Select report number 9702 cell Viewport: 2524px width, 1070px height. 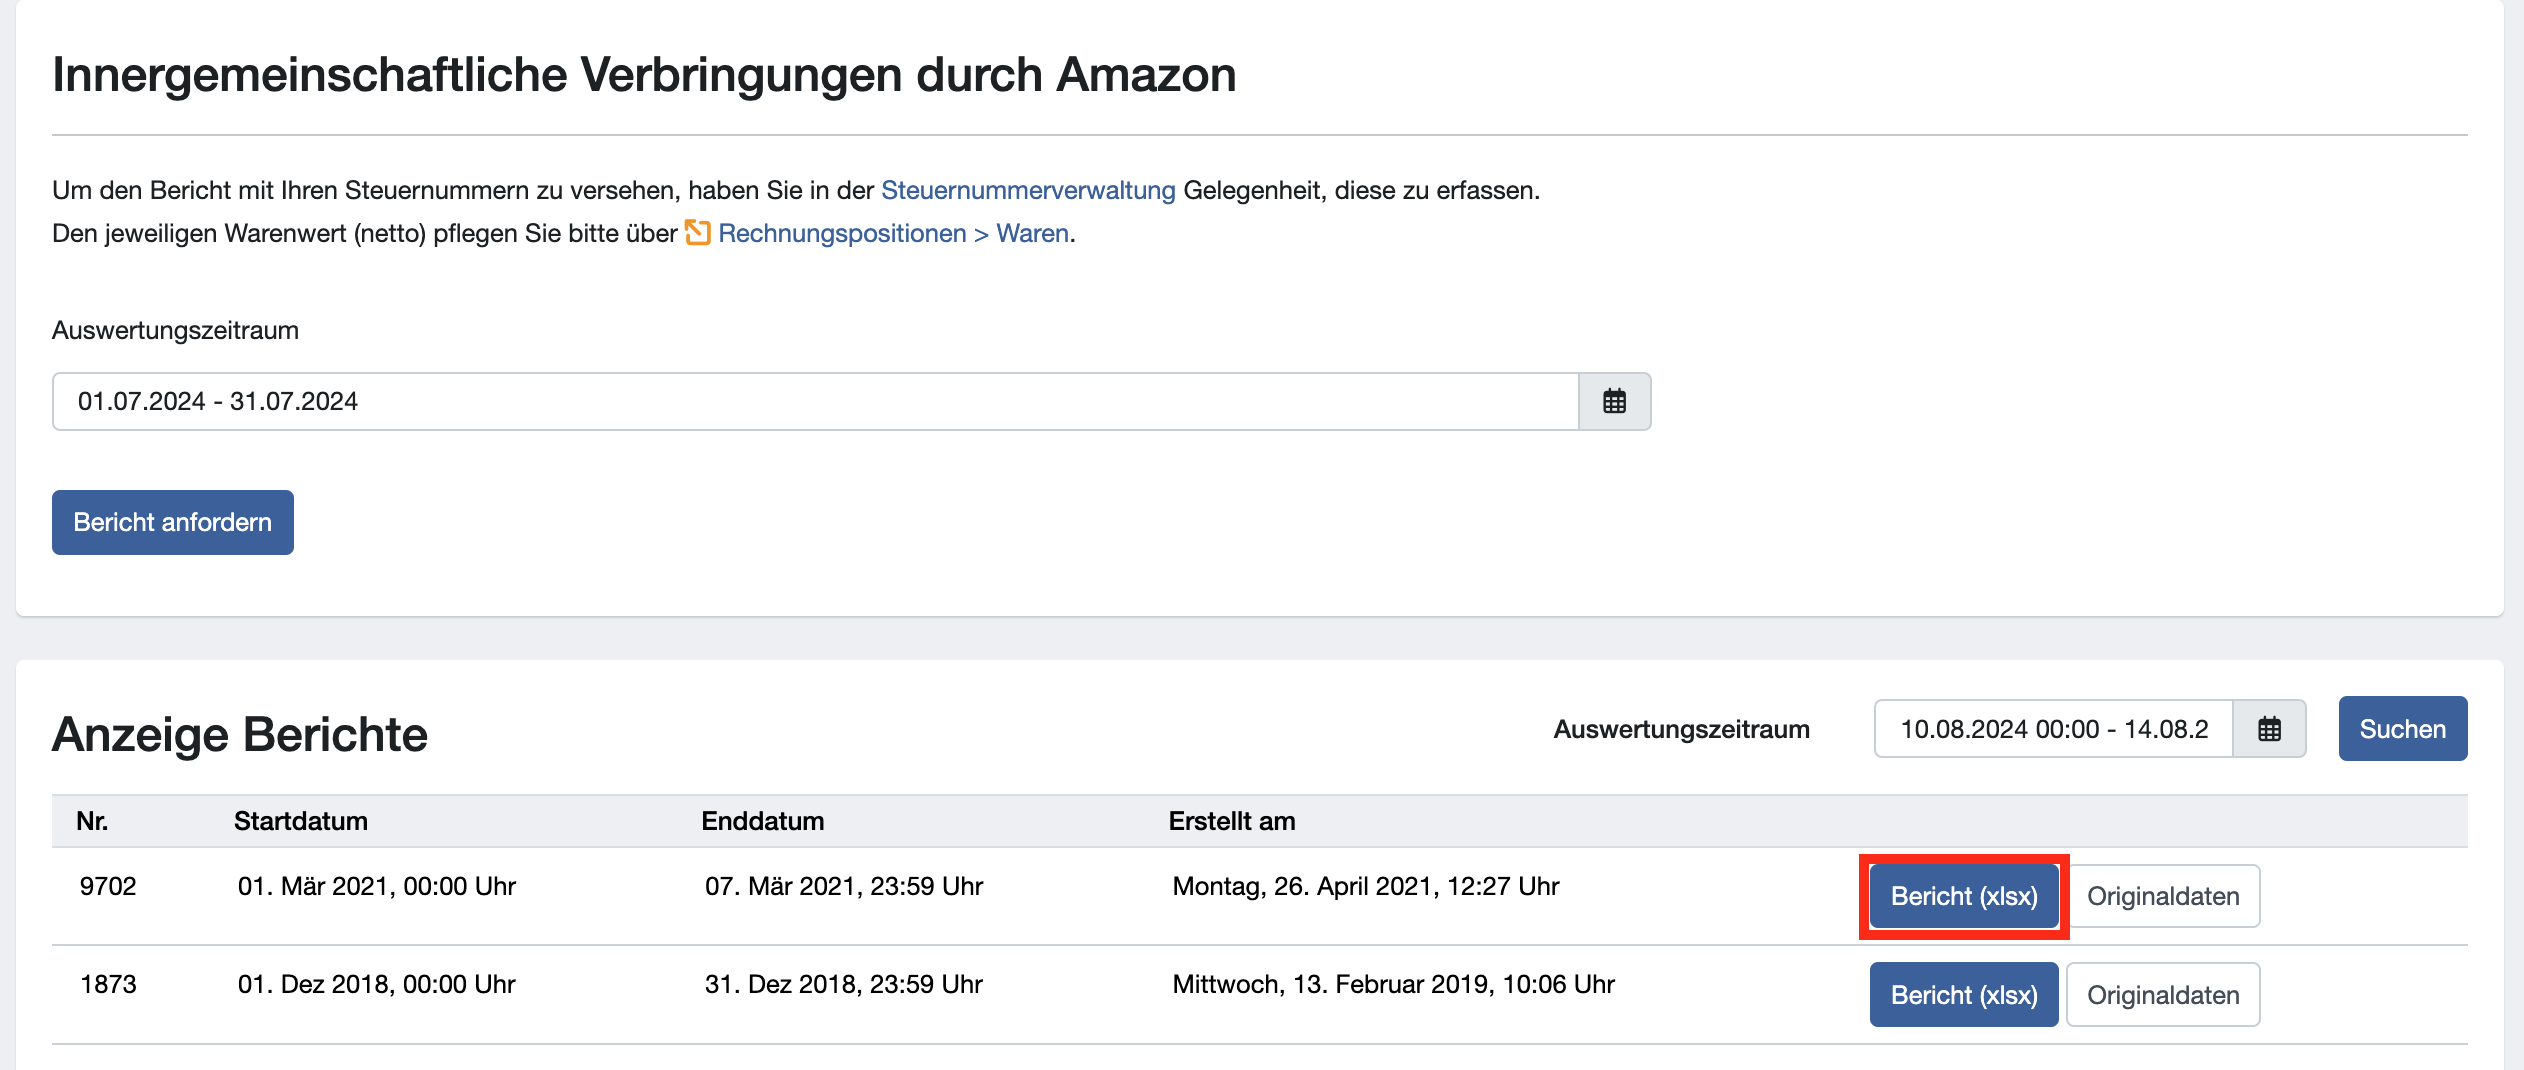[108, 886]
